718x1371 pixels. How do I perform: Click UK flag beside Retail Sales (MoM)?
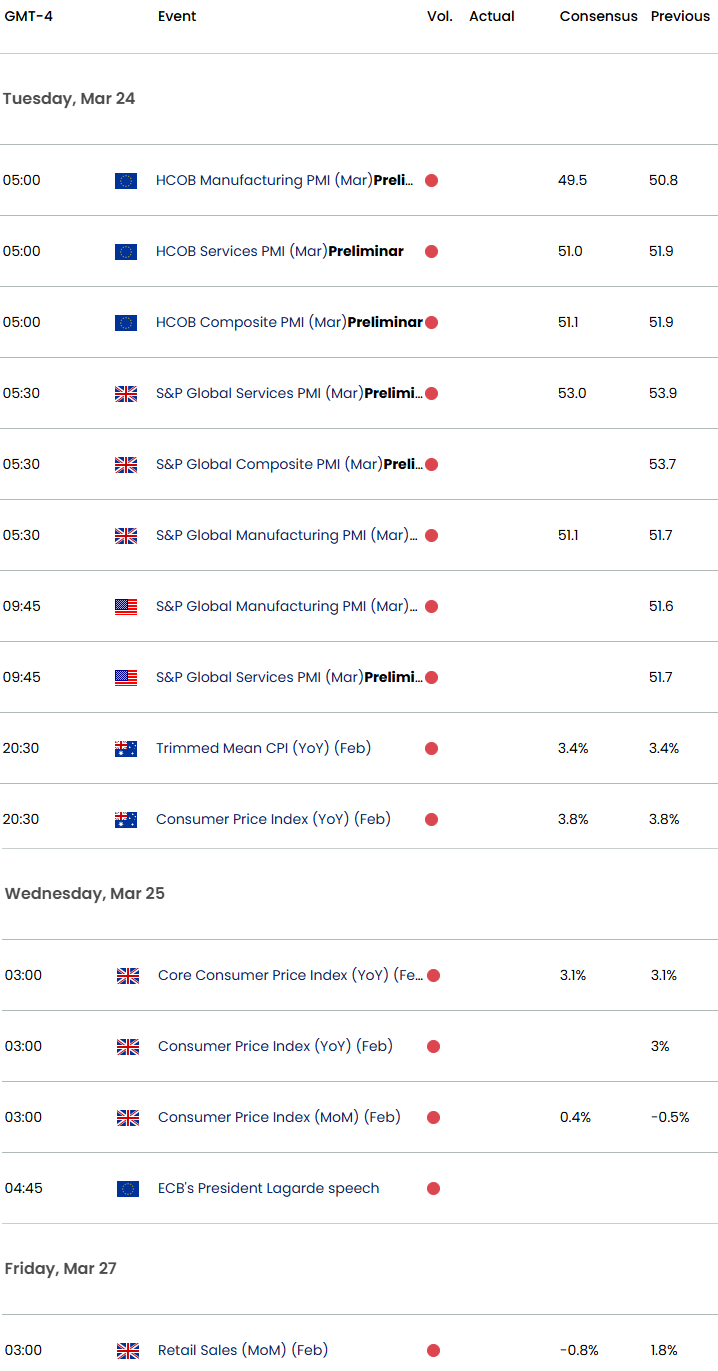(x=128, y=1351)
